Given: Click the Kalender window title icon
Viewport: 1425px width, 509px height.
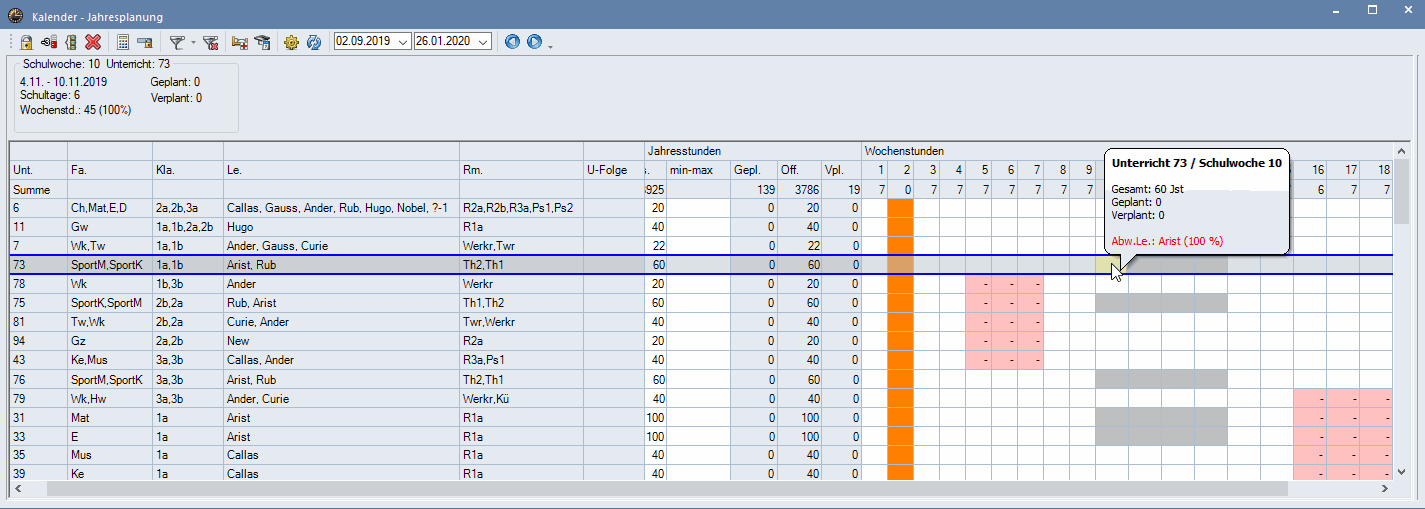Looking at the screenshot, I should (x=15, y=16).
